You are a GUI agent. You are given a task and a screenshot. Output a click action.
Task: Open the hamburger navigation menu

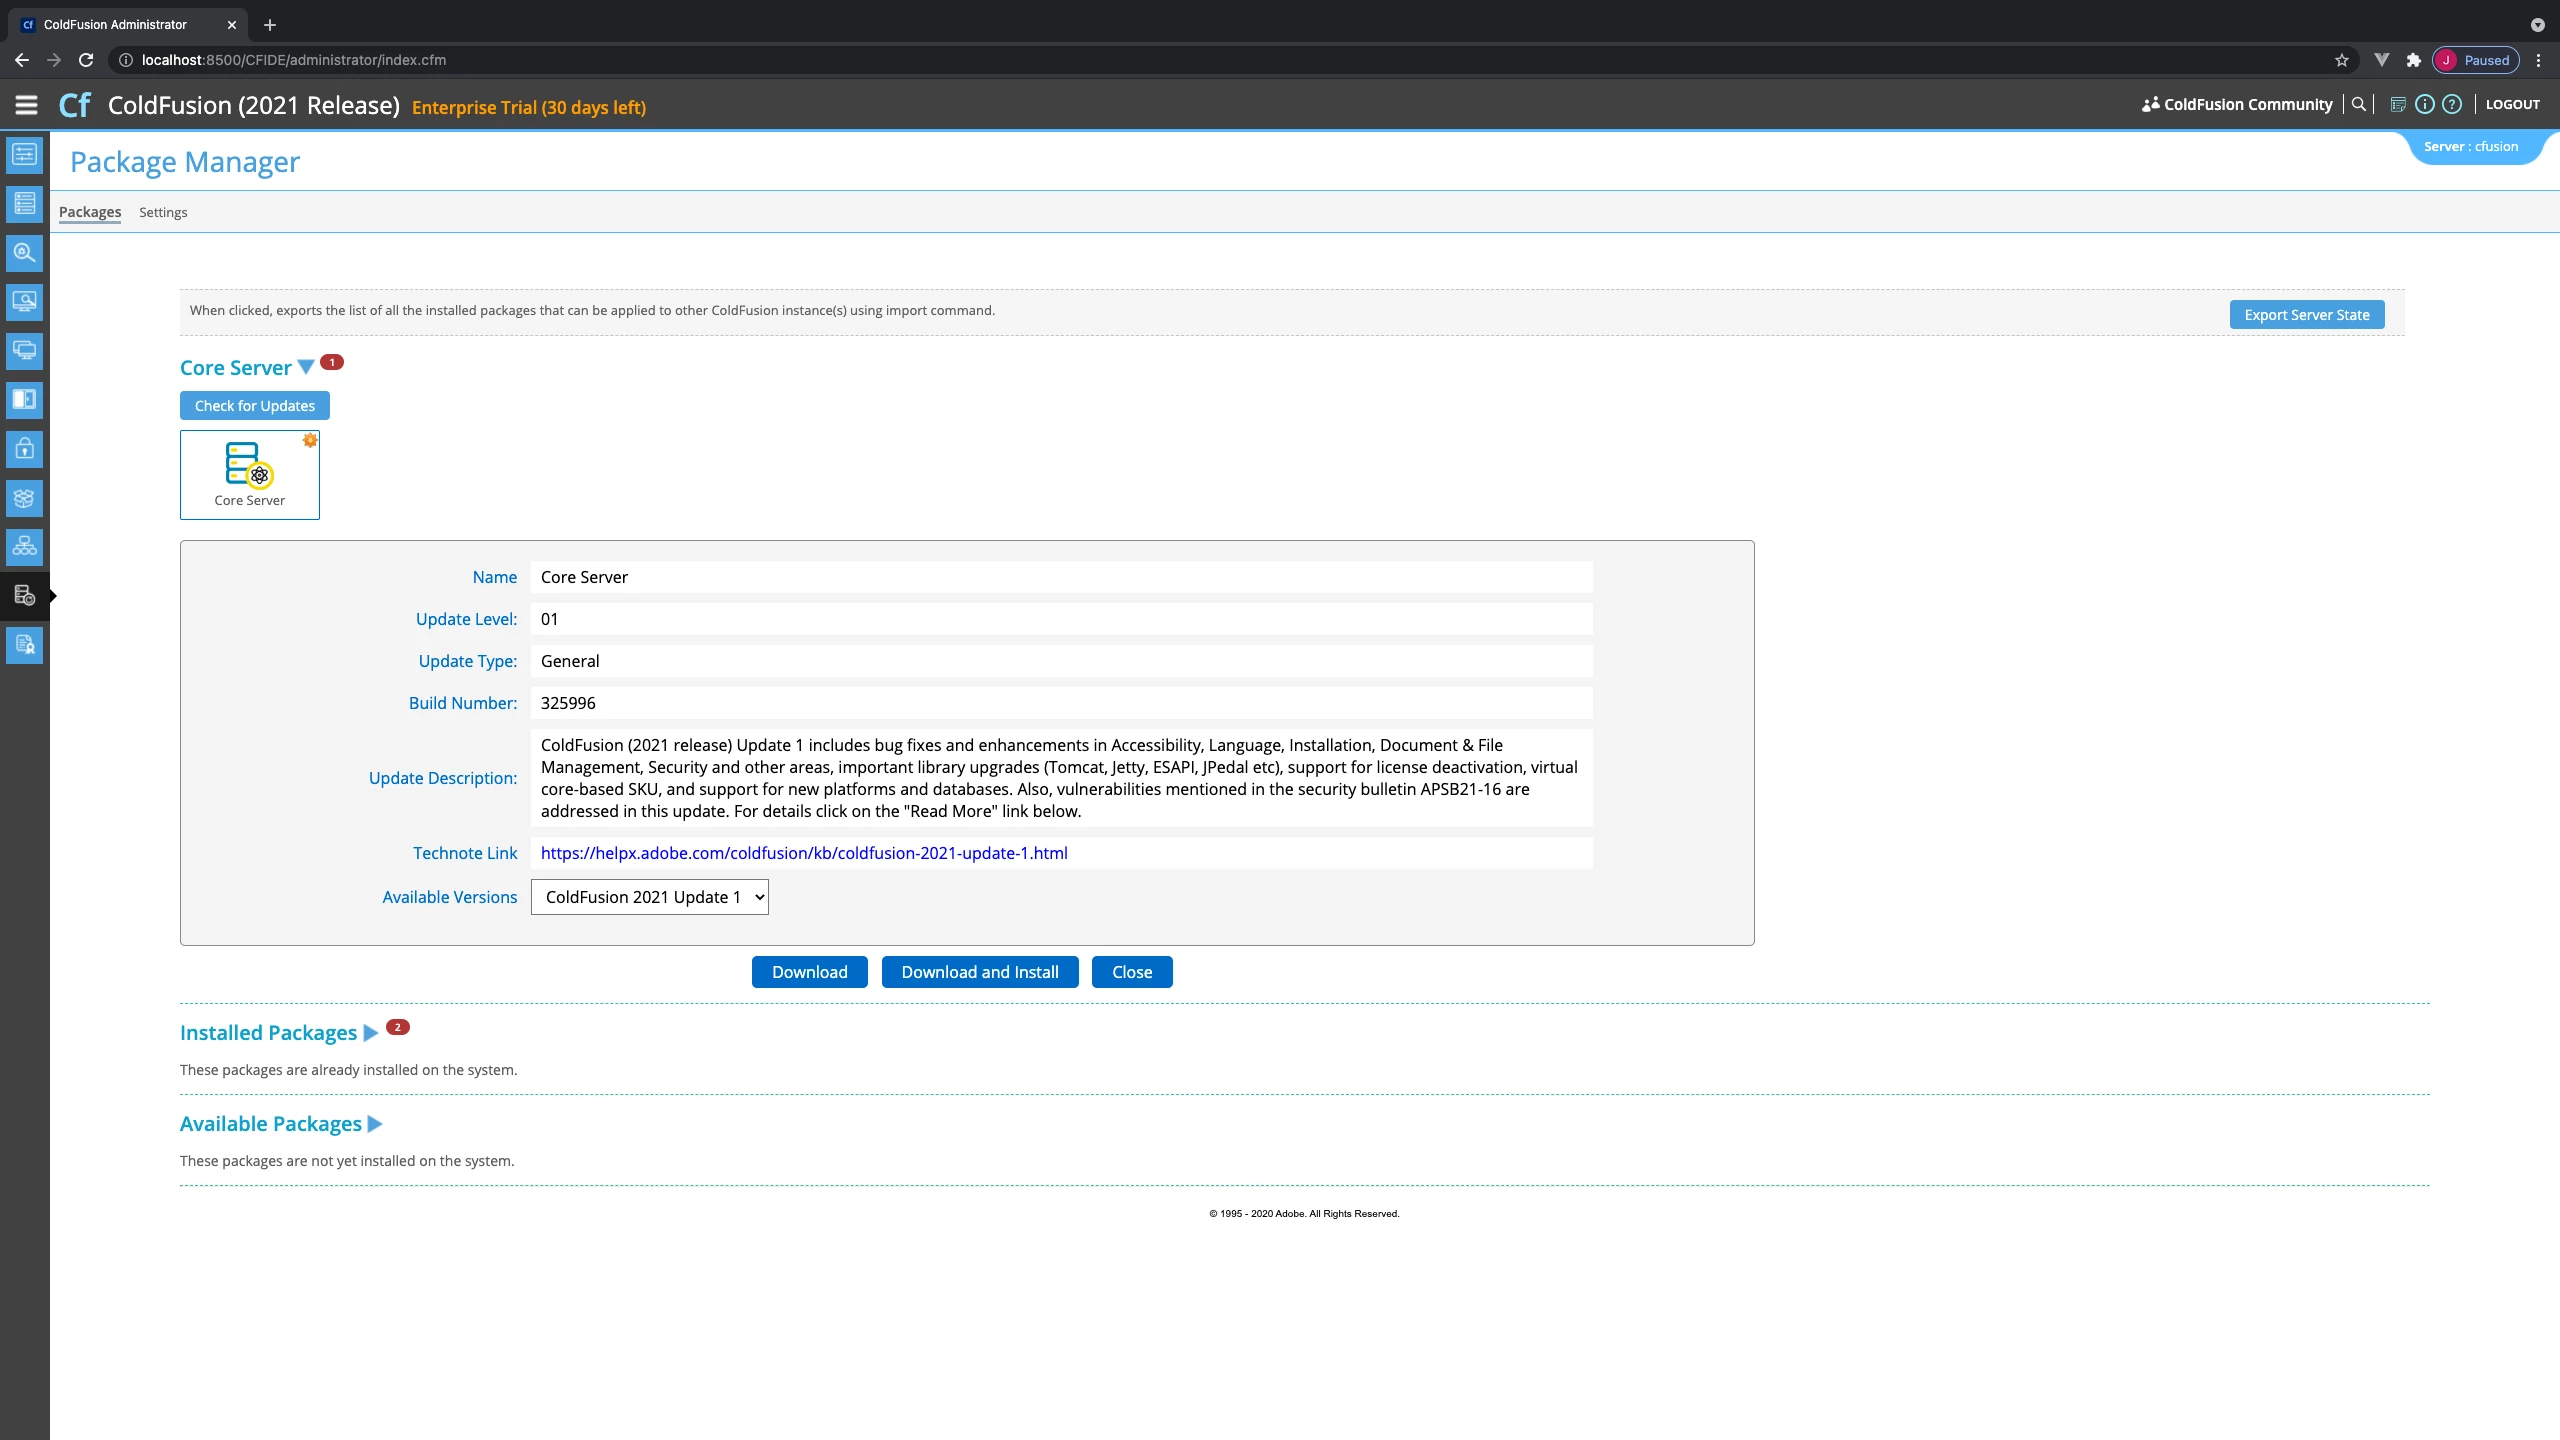pos(26,105)
